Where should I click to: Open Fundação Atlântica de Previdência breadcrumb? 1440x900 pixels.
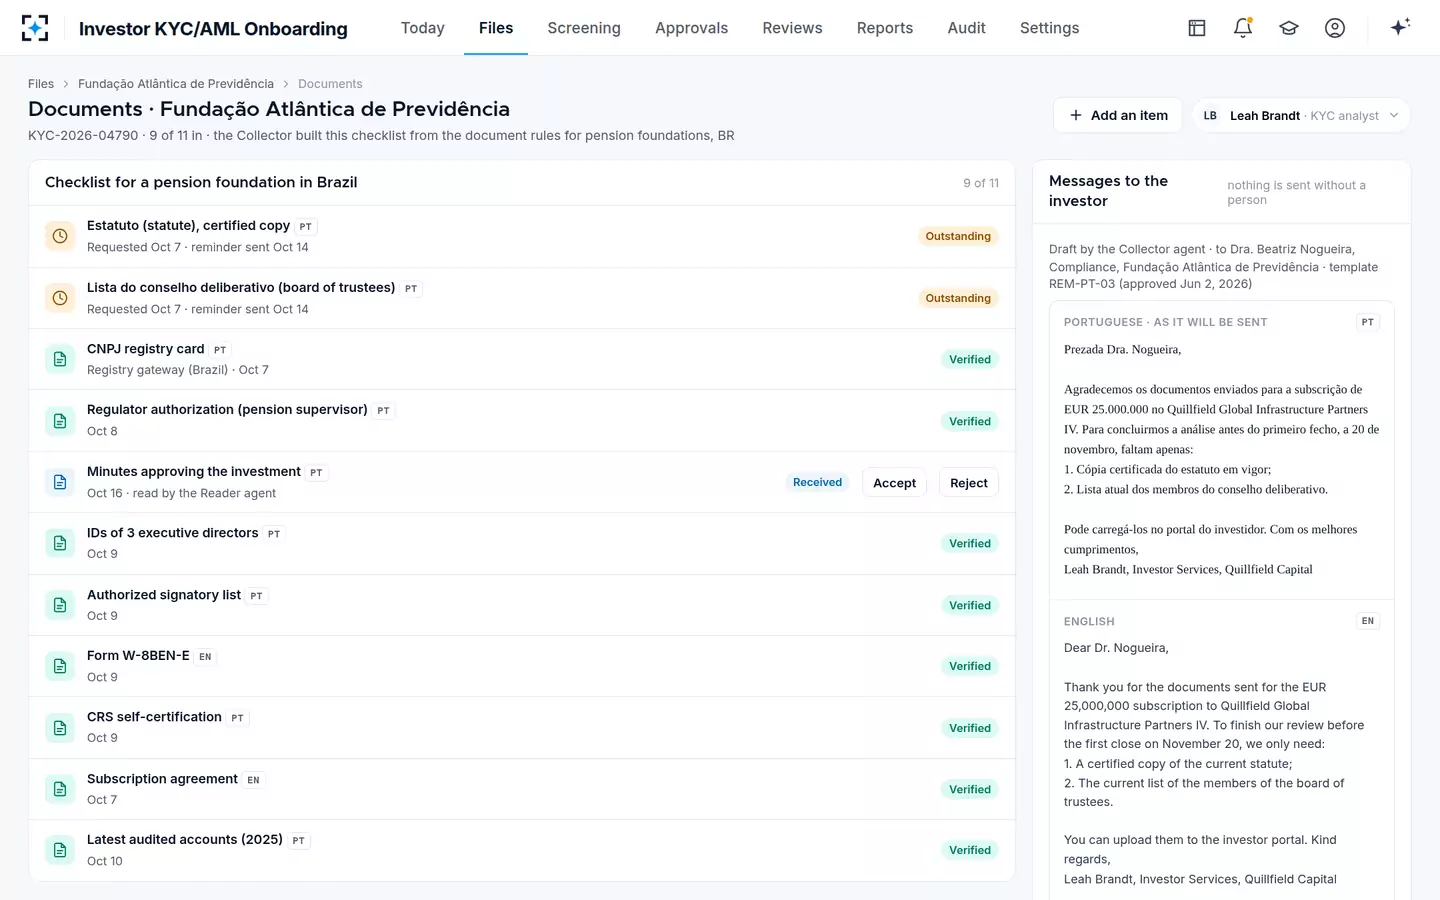(176, 84)
